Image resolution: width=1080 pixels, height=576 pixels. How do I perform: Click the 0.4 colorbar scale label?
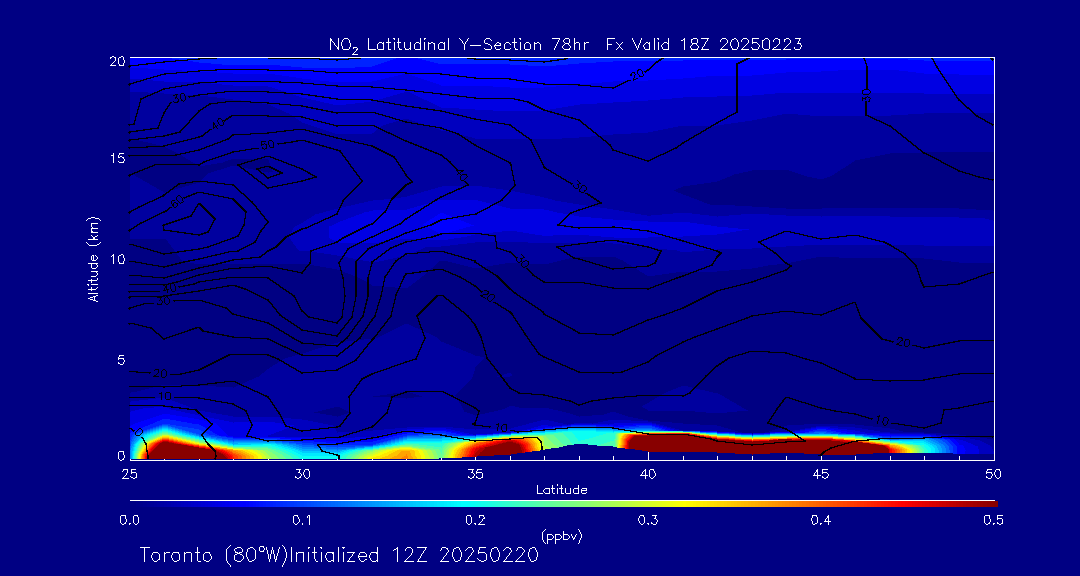click(821, 520)
